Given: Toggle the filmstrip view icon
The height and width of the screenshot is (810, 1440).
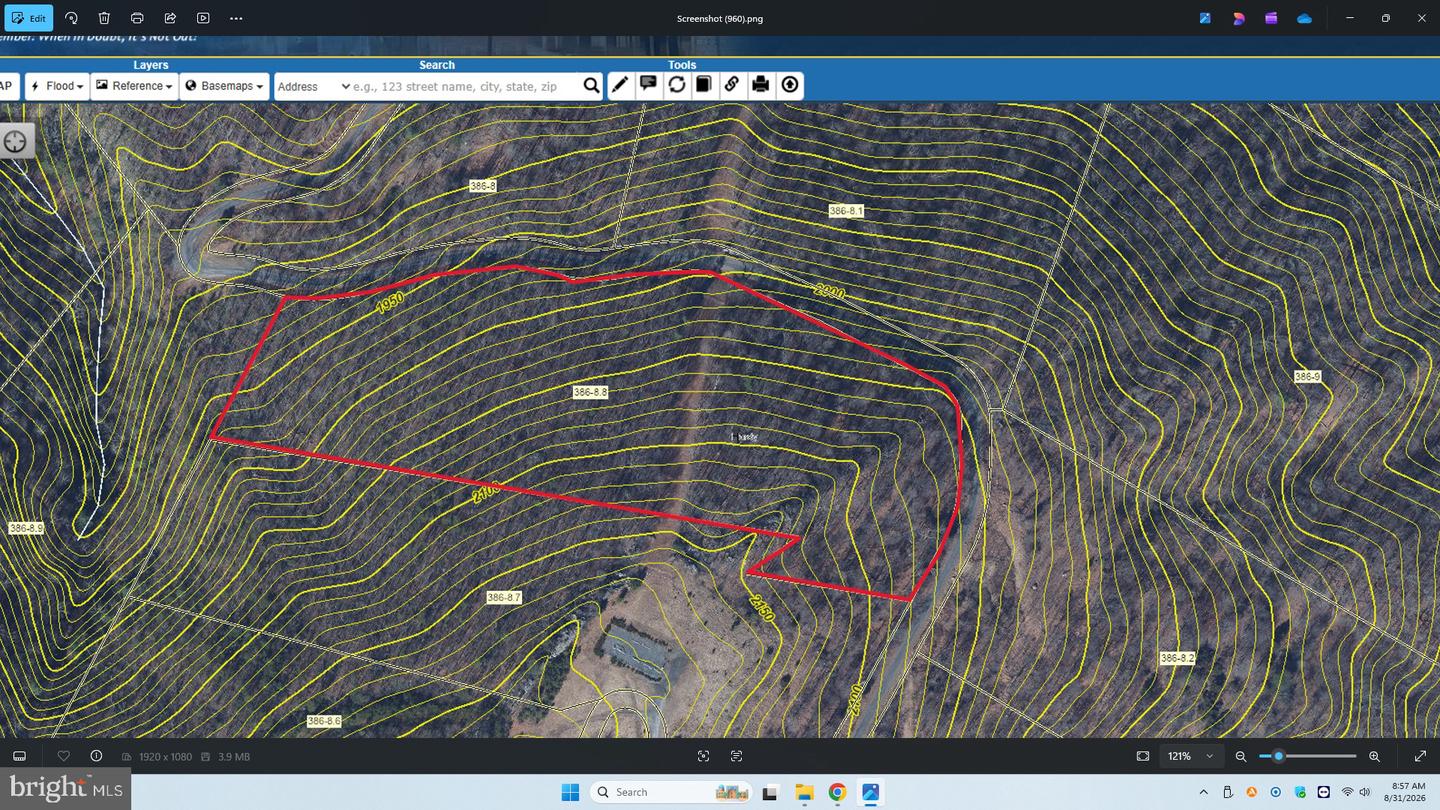Looking at the screenshot, I should [x=19, y=756].
